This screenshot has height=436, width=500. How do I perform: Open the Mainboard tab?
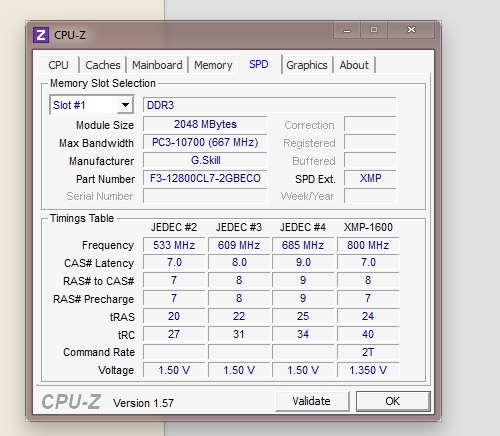(157, 65)
